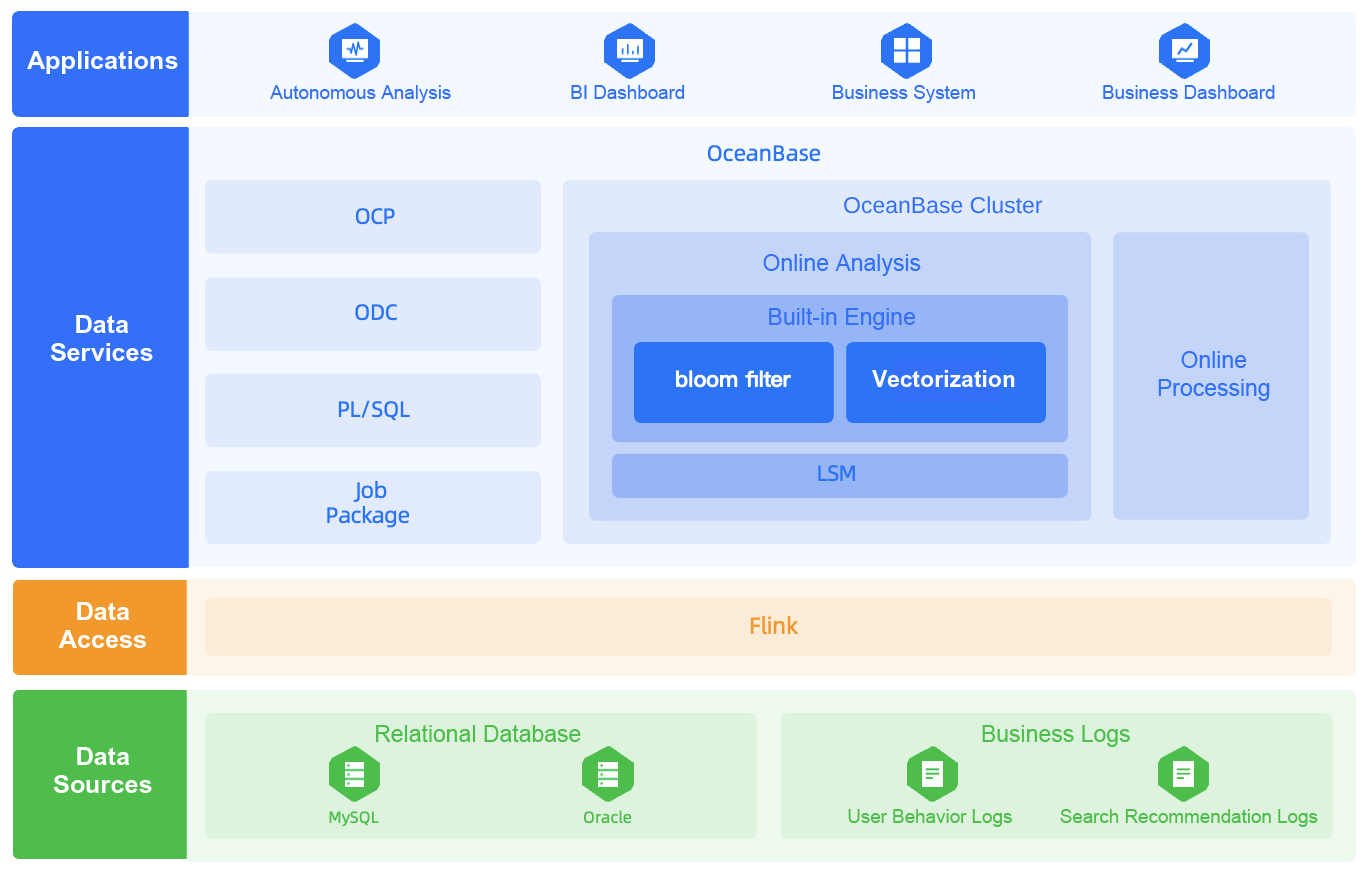The height and width of the screenshot is (872, 1370).
Task: Click the OceanBase Cluster heading
Action: [x=943, y=206]
